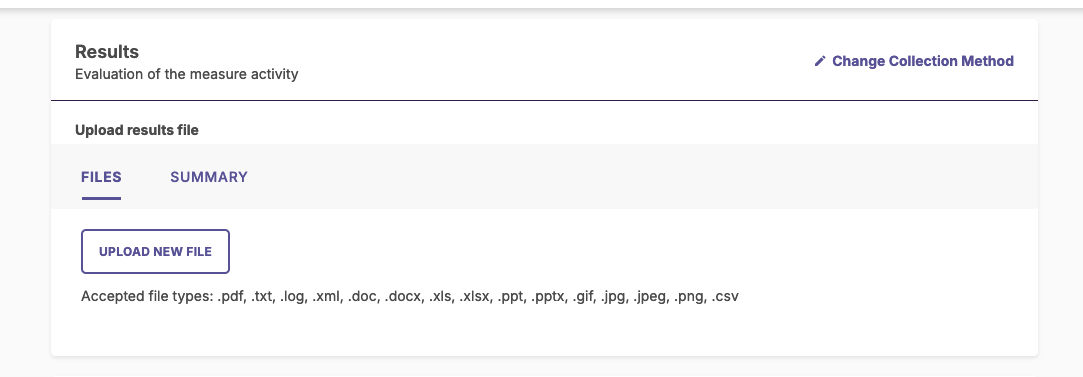Click the .jpeg file type text
This screenshot has width=1083, height=377.
pyautogui.click(x=650, y=297)
